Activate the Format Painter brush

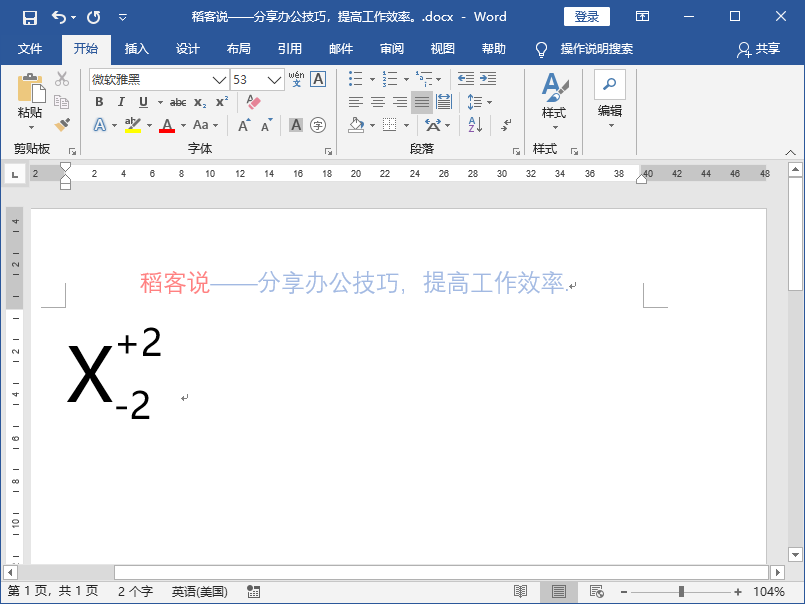[62, 125]
